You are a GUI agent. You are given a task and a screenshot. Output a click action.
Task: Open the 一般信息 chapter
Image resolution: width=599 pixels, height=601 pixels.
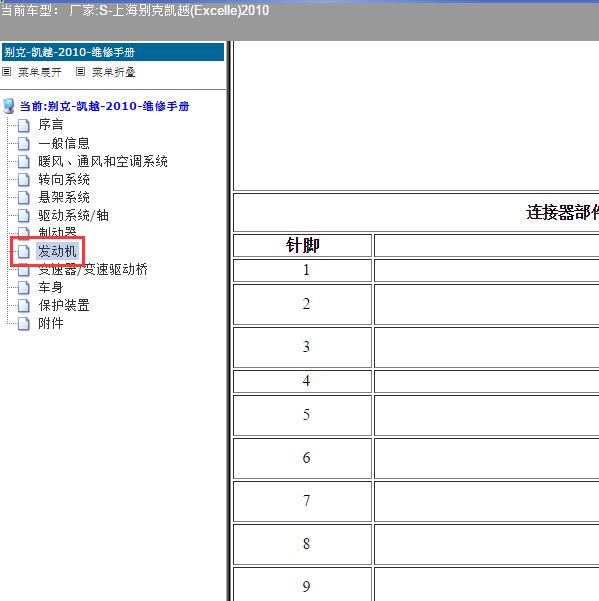click(x=64, y=143)
